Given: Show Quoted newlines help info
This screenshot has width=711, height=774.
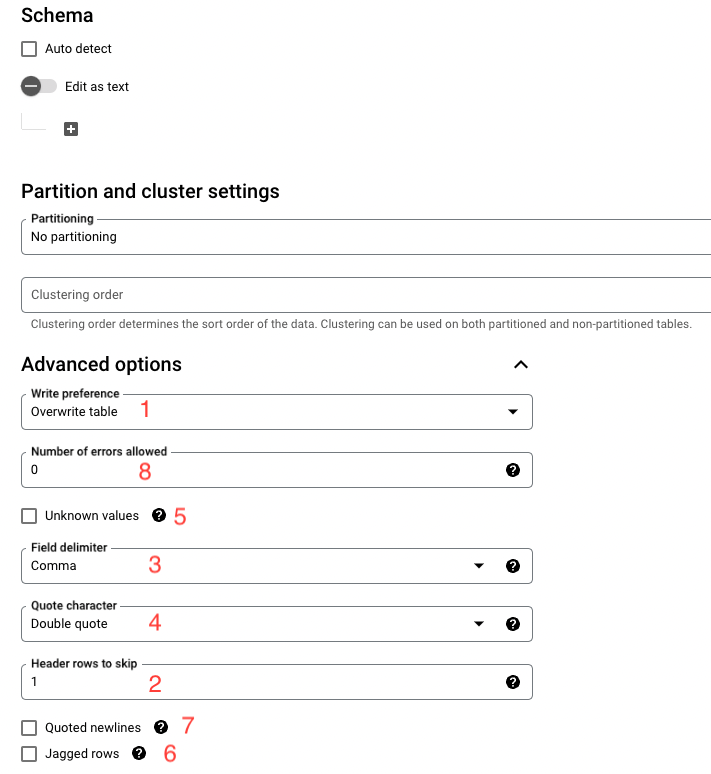Looking at the screenshot, I should point(161,727).
